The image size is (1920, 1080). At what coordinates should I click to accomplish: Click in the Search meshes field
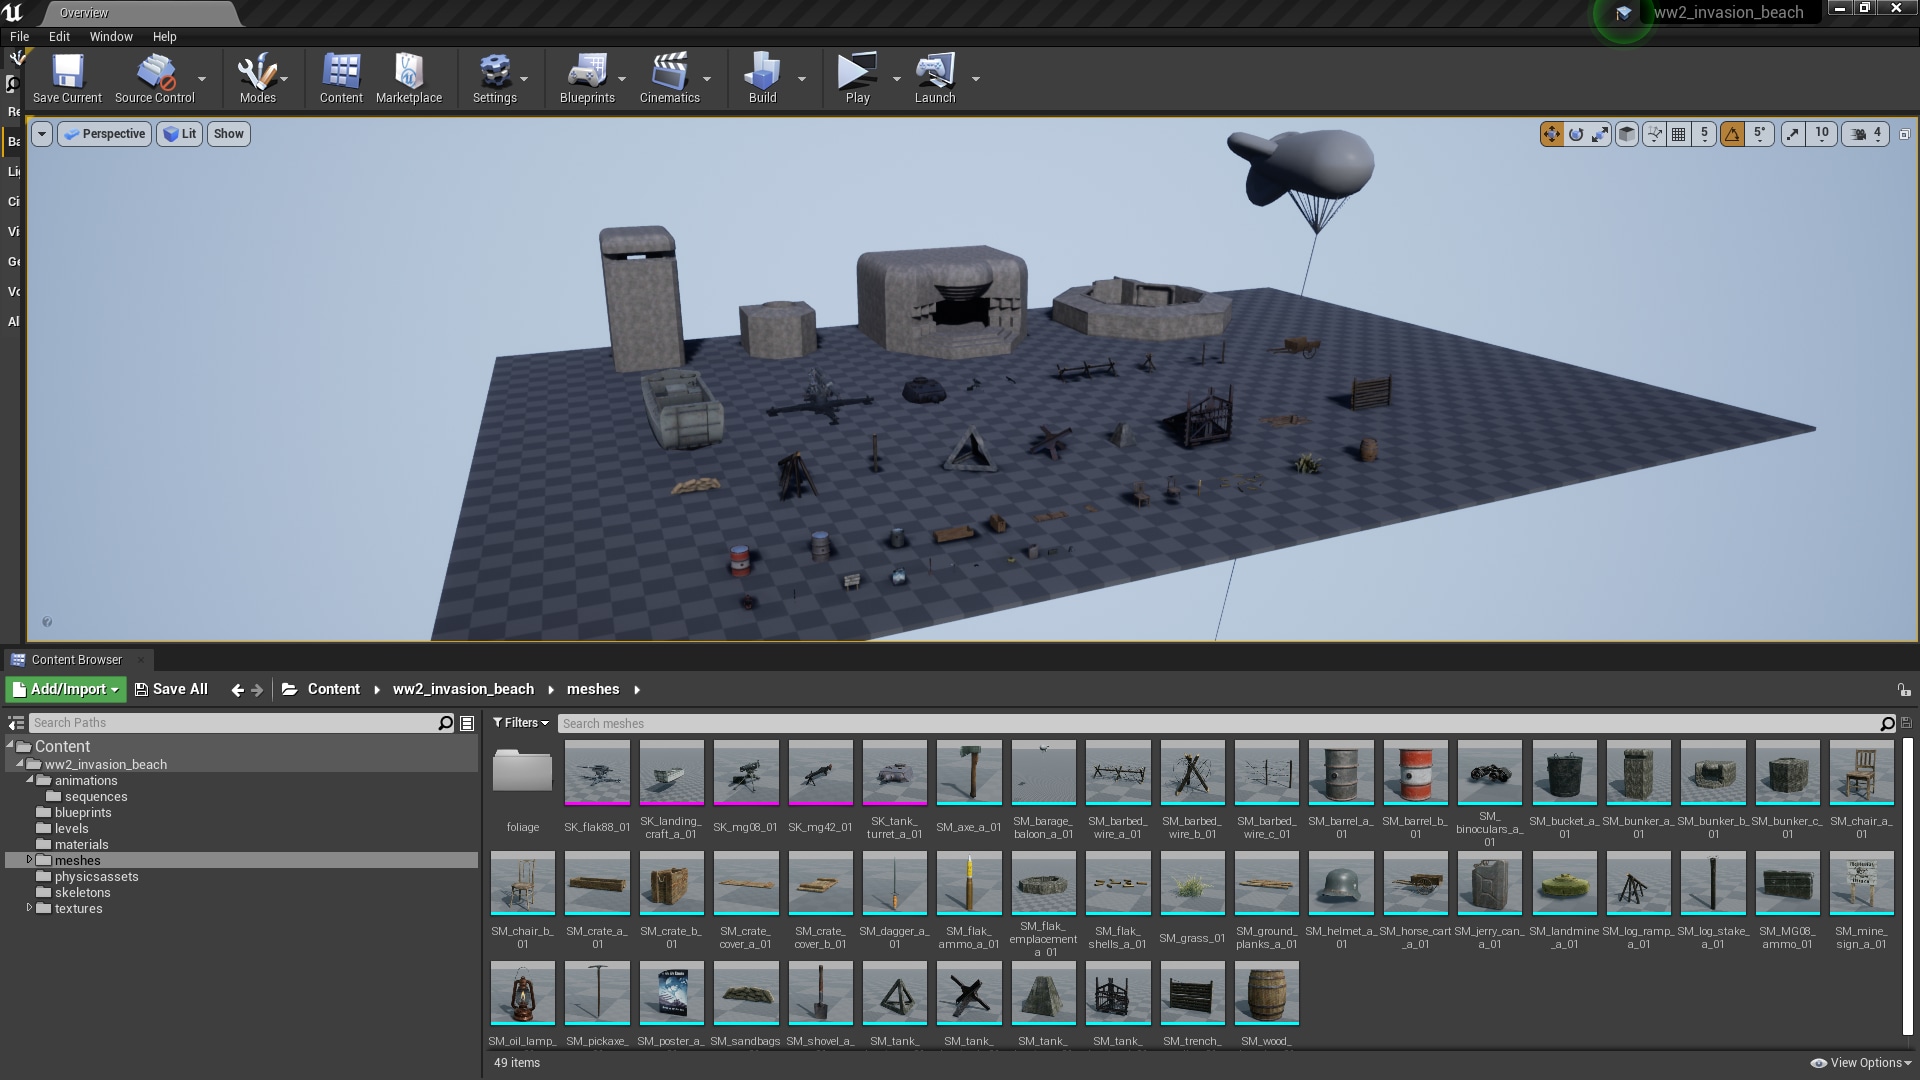[700, 723]
